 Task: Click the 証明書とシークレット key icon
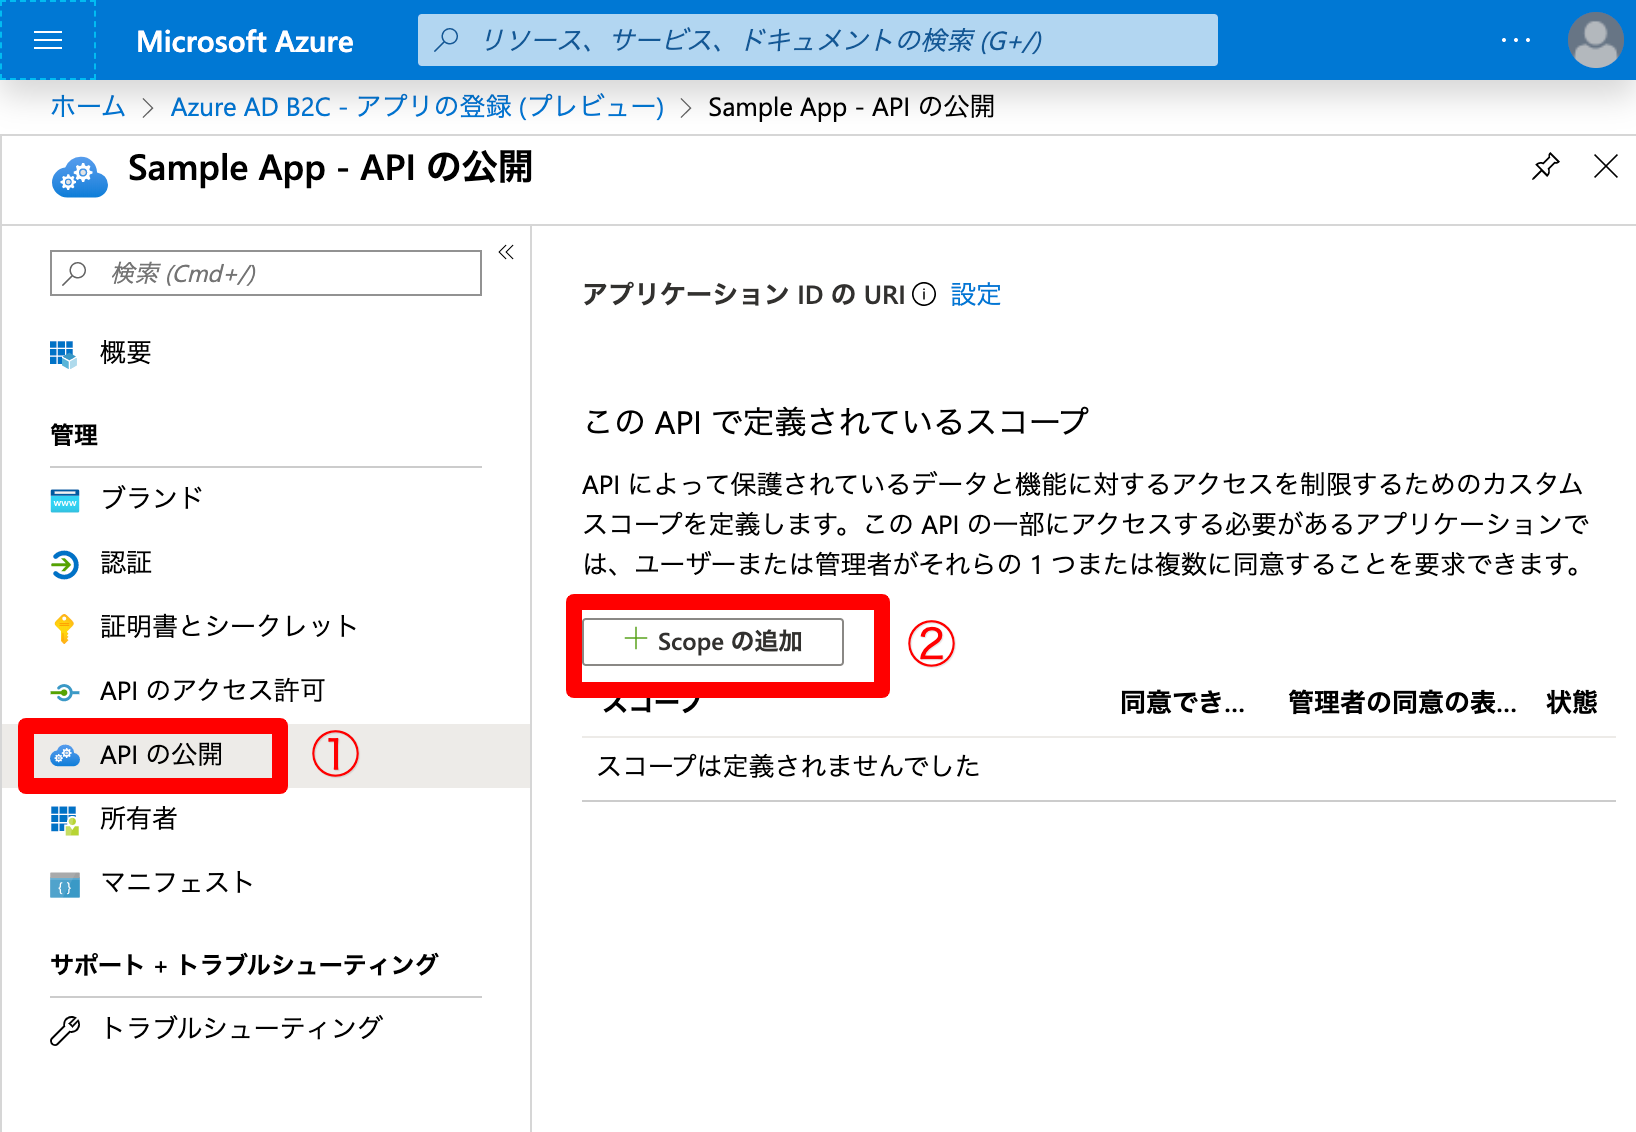tap(65, 626)
